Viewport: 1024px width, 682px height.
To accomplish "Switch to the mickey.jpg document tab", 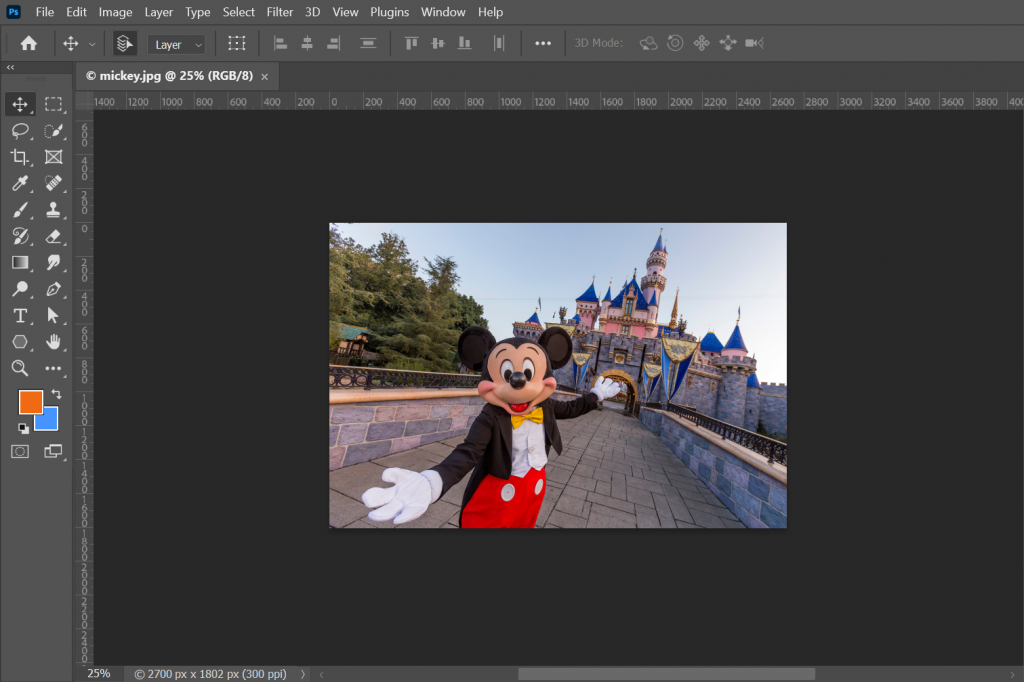I will point(169,76).
